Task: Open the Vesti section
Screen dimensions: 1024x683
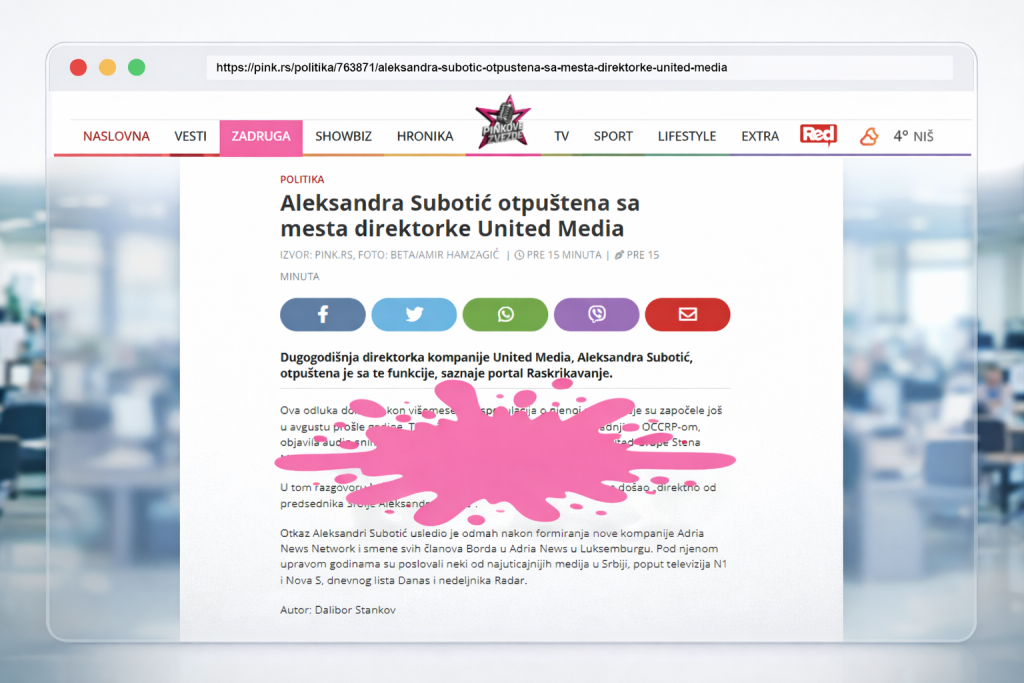Action: [190, 136]
